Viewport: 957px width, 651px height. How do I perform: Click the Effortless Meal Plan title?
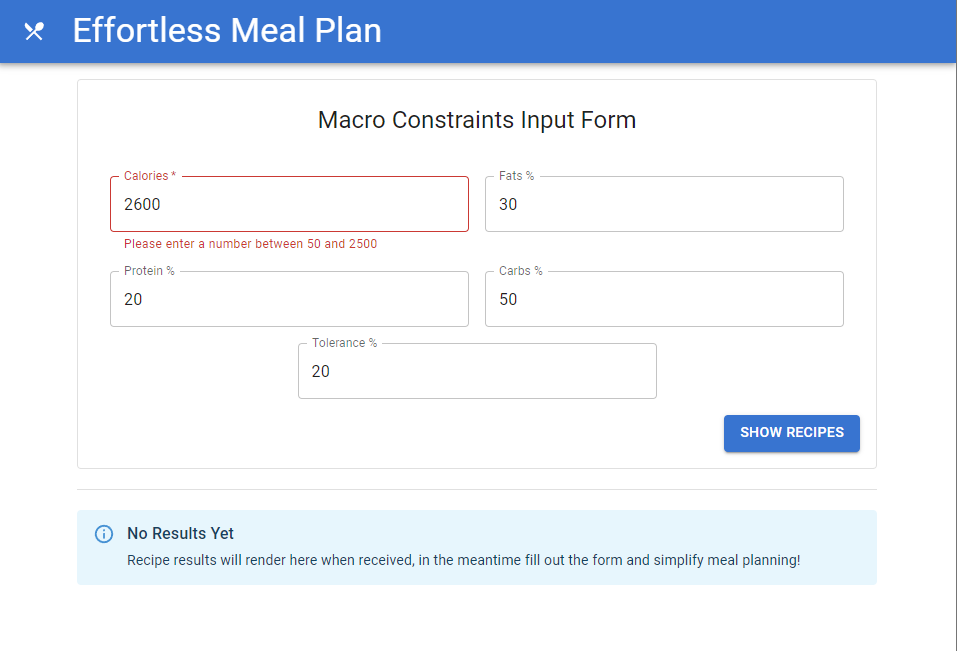[227, 31]
